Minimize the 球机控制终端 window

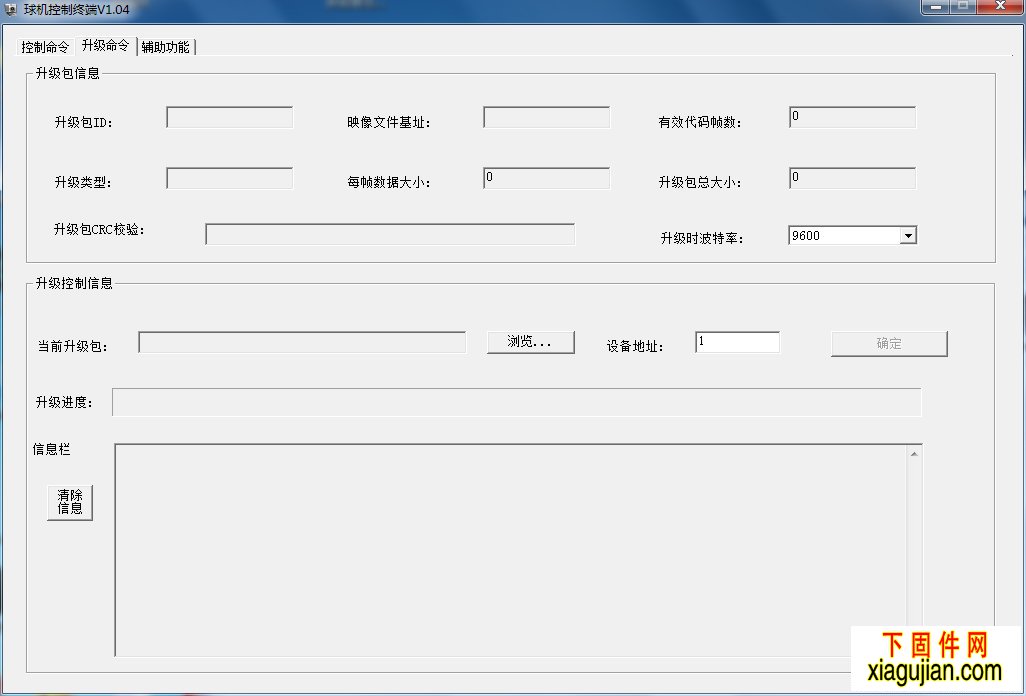point(936,7)
